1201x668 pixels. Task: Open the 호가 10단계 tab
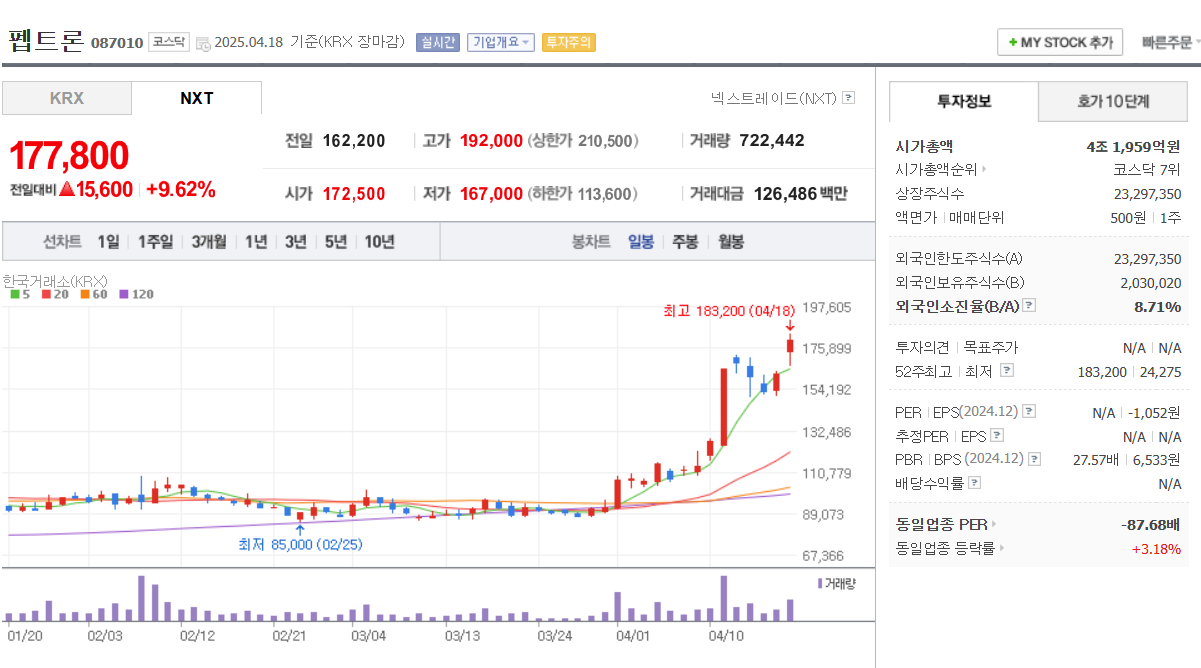click(x=1112, y=101)
